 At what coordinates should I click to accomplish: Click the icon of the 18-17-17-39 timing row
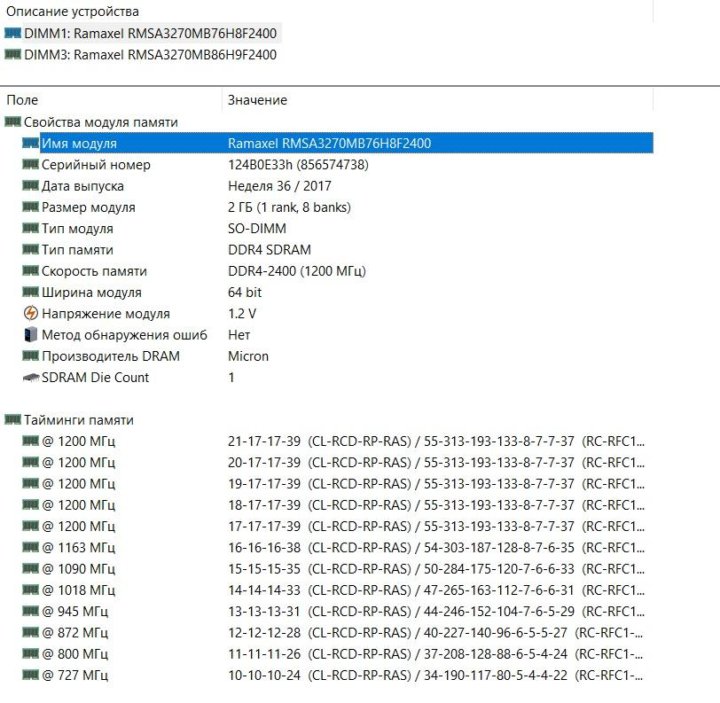[x=31, y=505]
